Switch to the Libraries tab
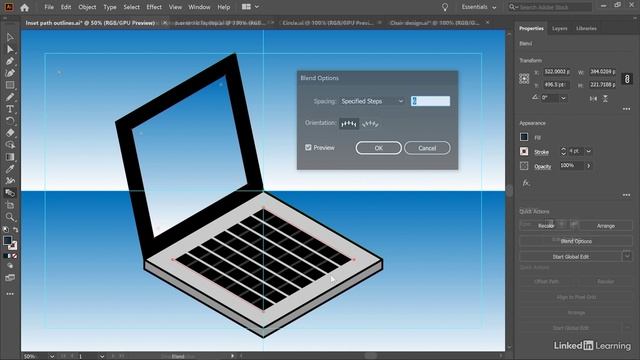Screen dimensions: 640x360 (587, 28)
